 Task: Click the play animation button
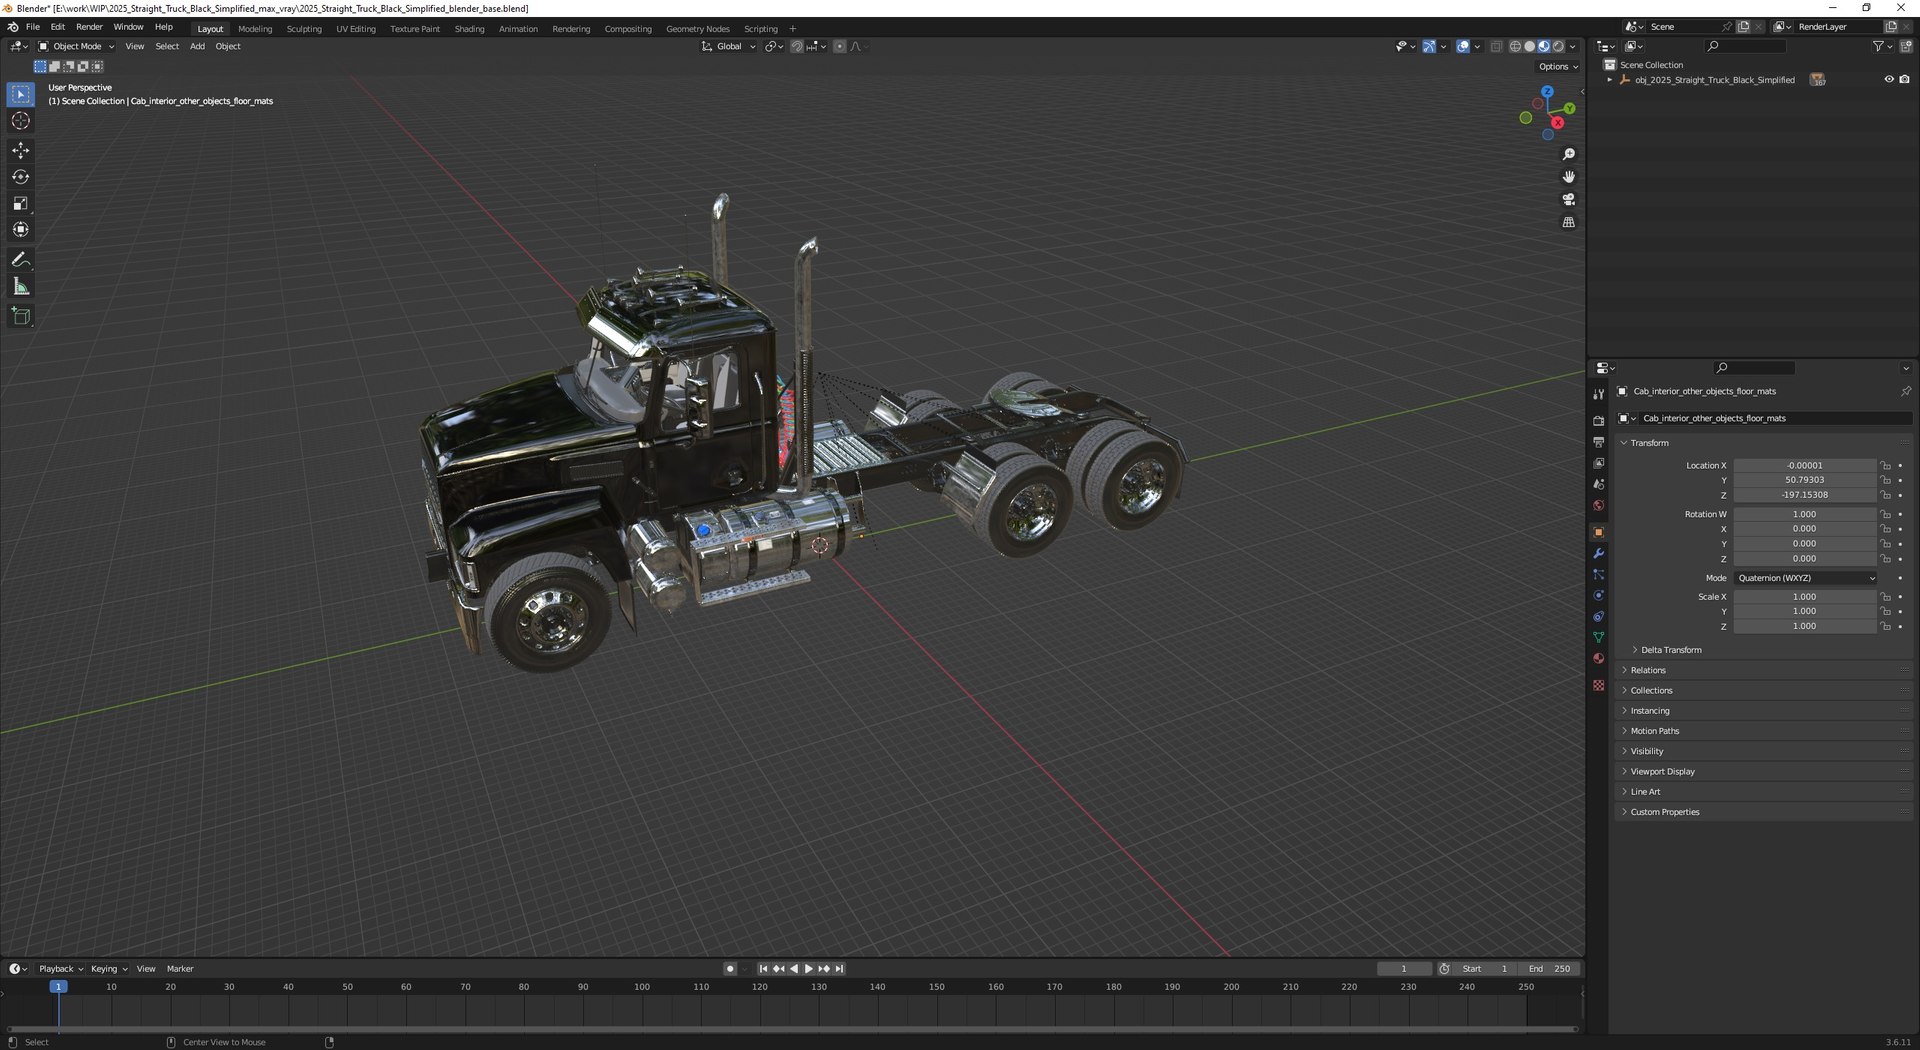(x=809, y=969)
